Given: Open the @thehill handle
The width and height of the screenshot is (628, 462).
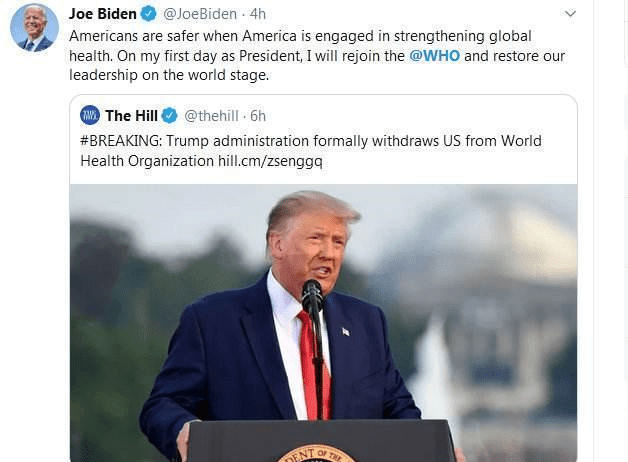Looking at the screenshot, I should [211, 116].
